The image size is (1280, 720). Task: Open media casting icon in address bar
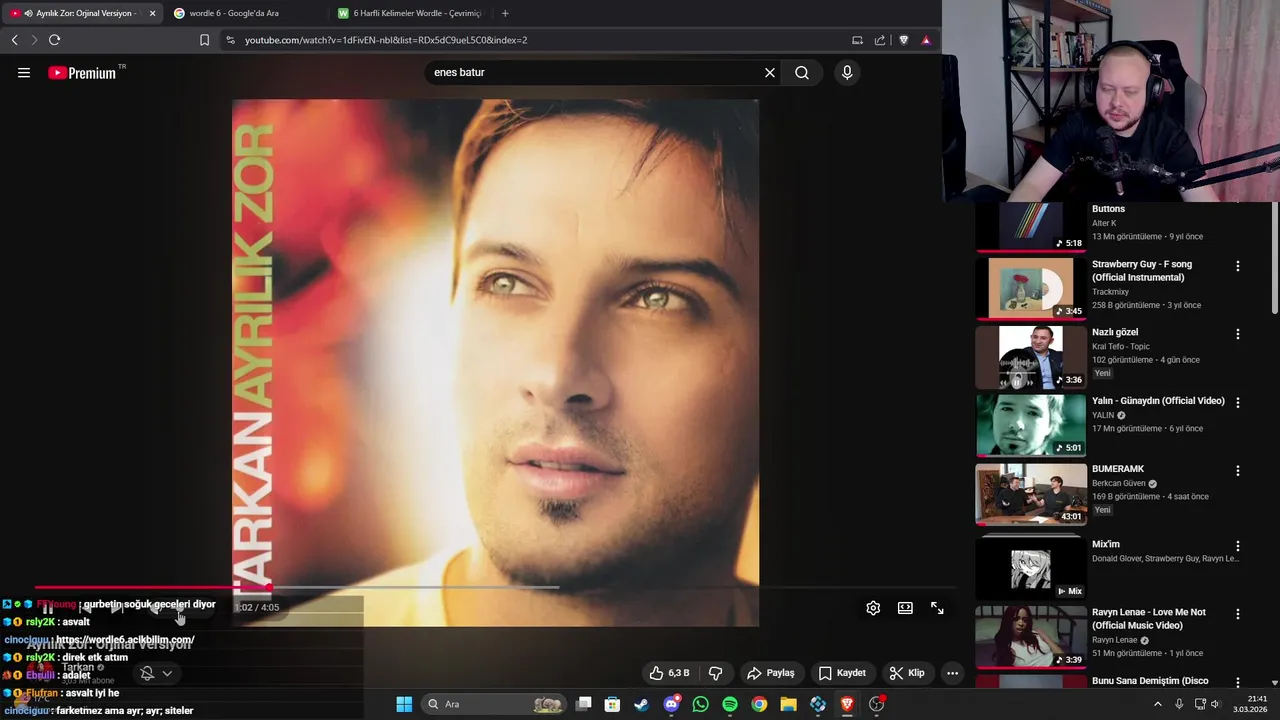point(857,40)
